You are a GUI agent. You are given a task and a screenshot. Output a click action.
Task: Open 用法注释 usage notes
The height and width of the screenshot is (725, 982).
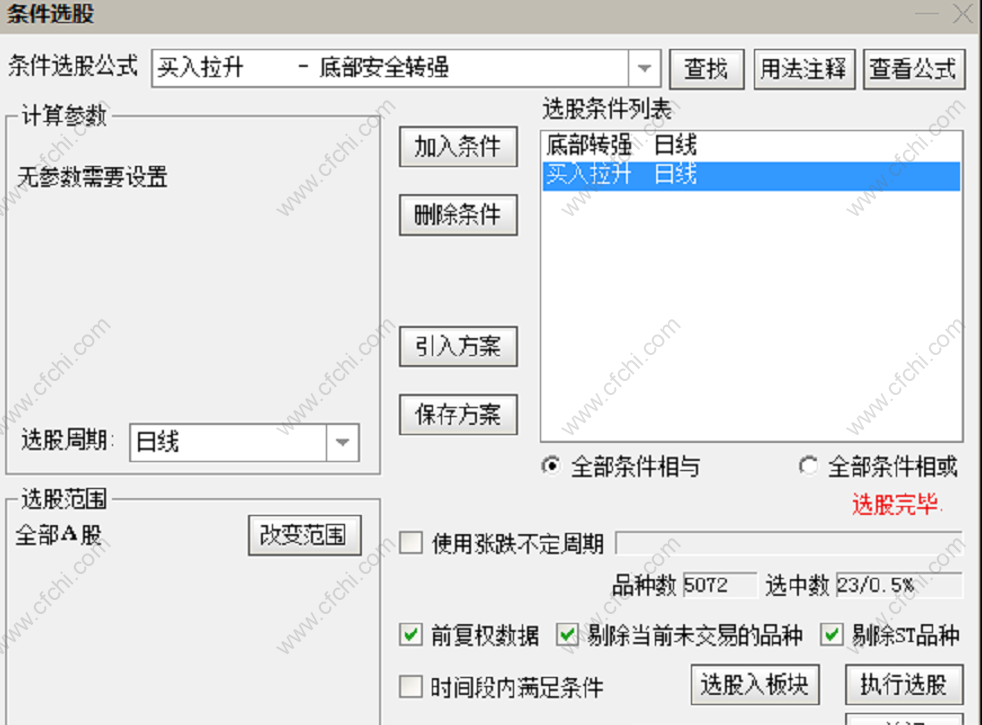tap(804, 69)
